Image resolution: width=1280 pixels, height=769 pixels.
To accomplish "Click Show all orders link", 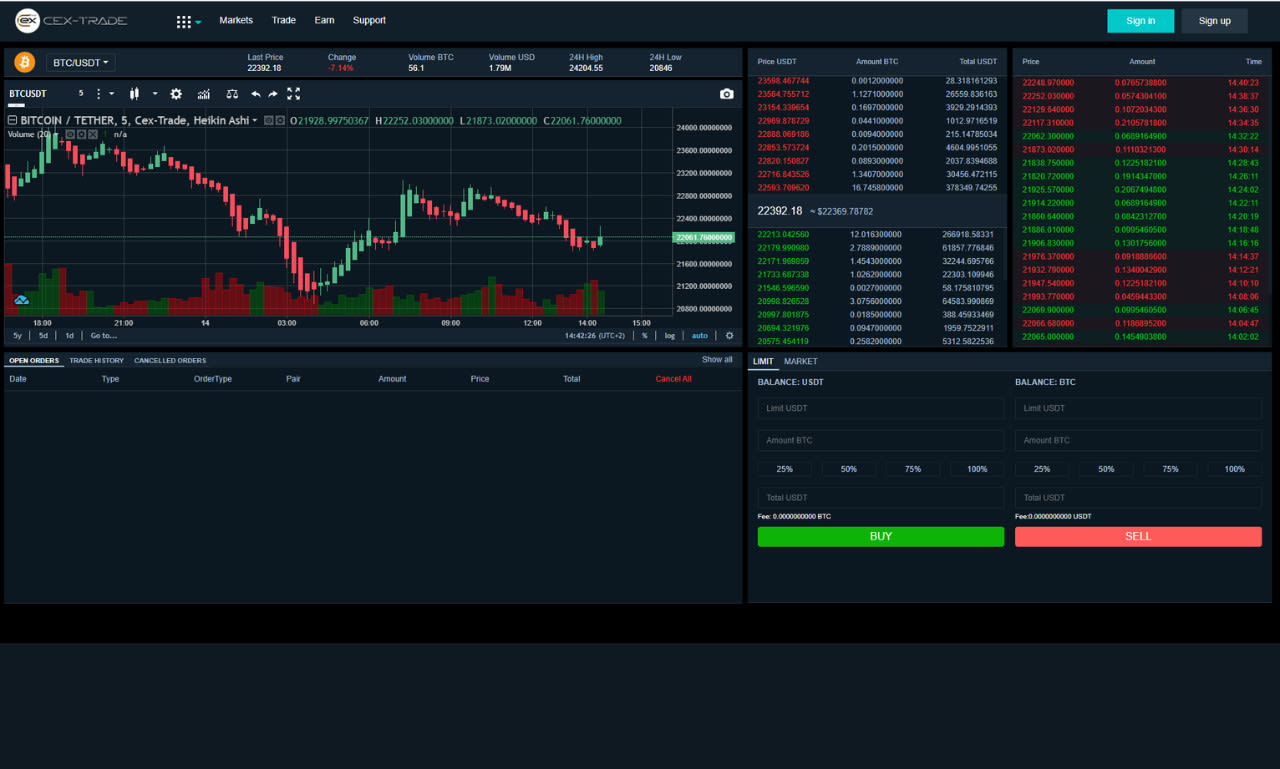I will (x=717, y=360).
